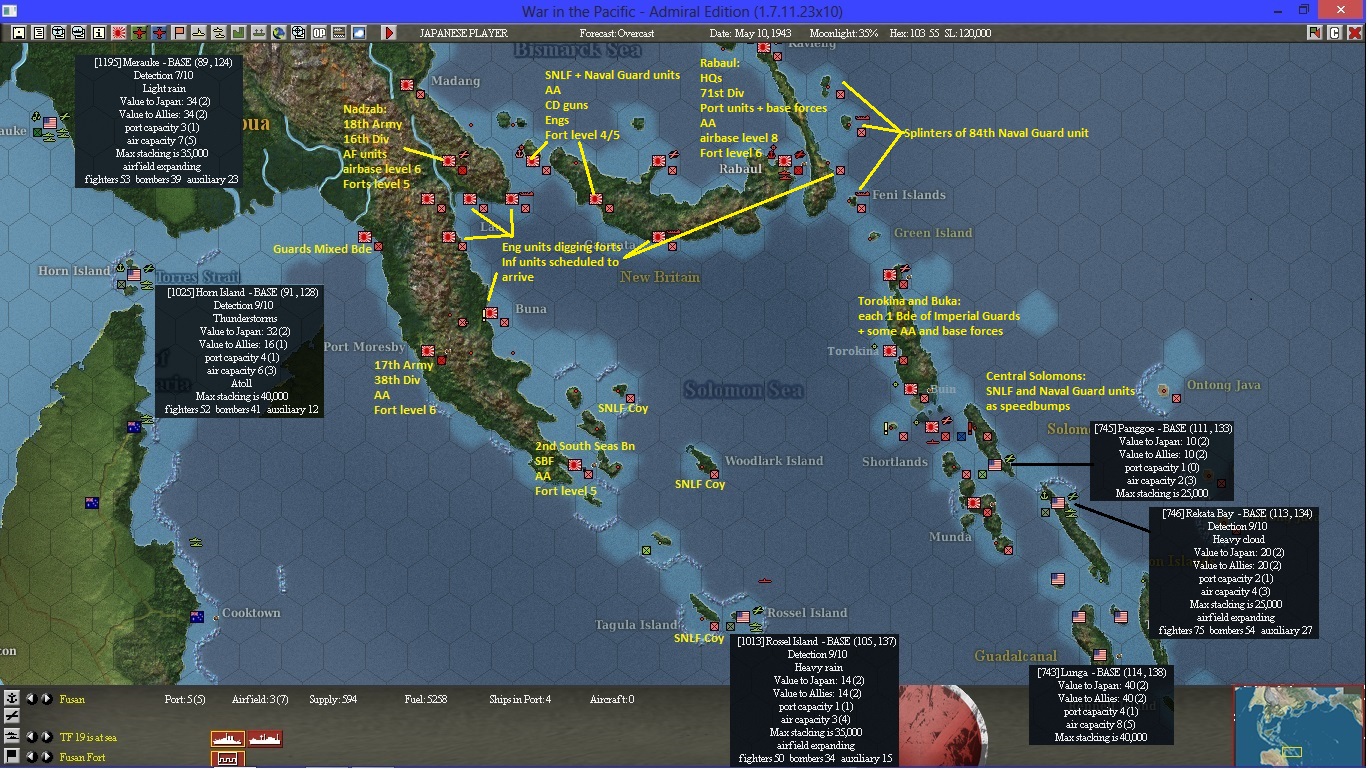Click the globe world map icon
This screenshot has height=770, width=1368.
pos(278,32)
